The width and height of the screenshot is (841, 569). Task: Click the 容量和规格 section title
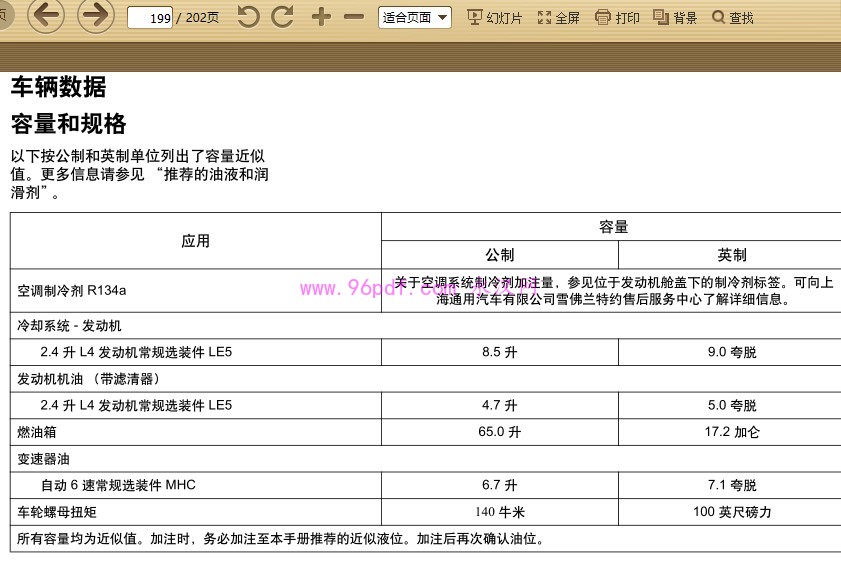point(68,125)
